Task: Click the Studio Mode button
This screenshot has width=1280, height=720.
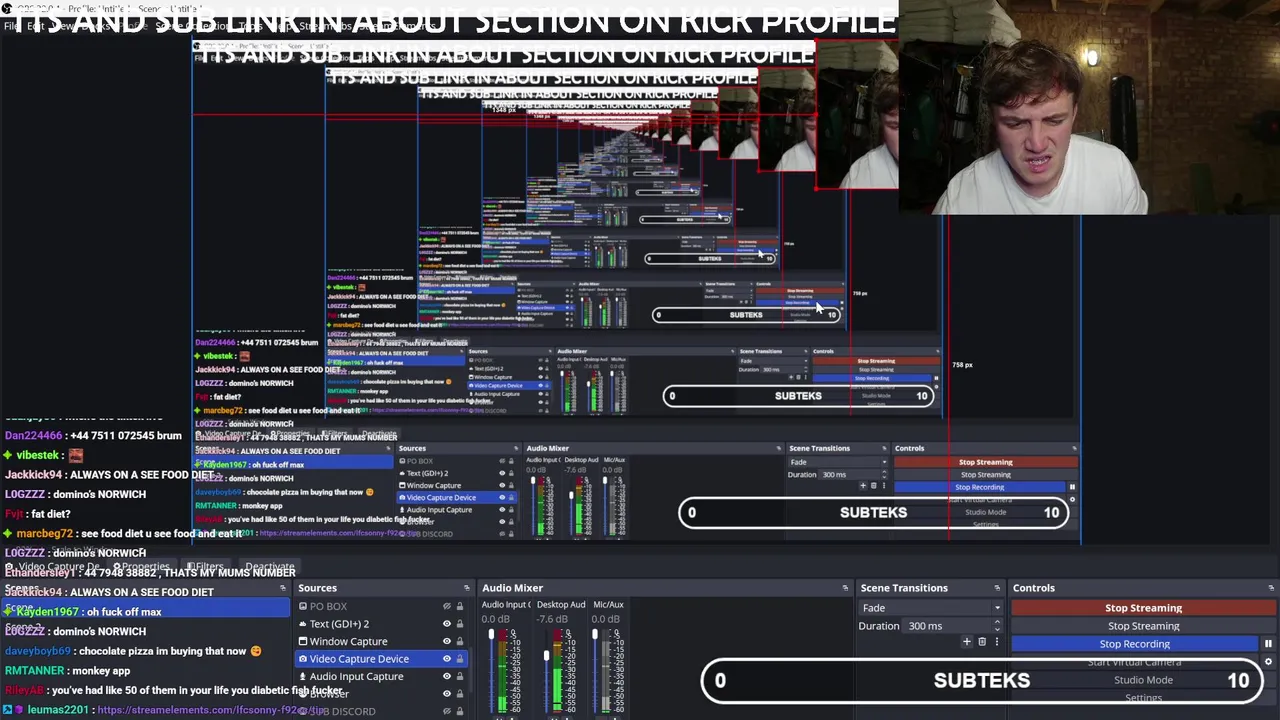Action: (1143, 680)
